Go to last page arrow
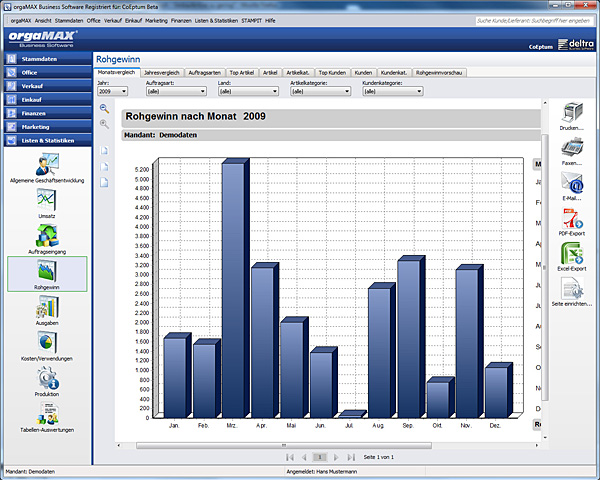Screen dimensions: 600x480 (x=351, y=457)
